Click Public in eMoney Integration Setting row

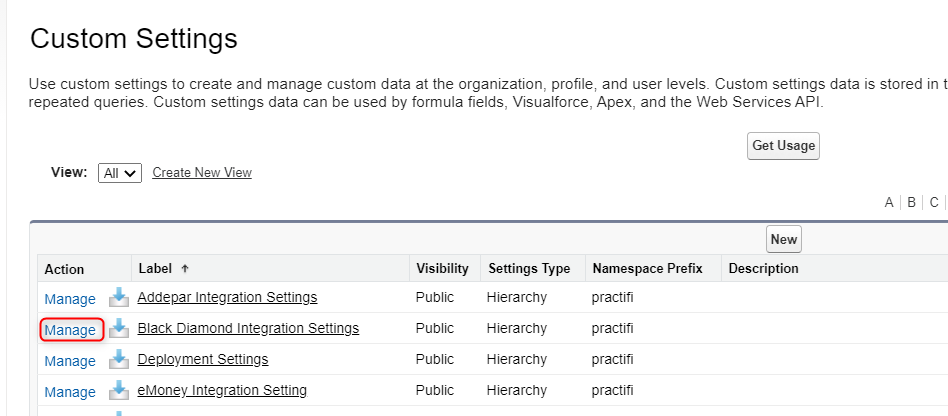[x=435, y=390]
